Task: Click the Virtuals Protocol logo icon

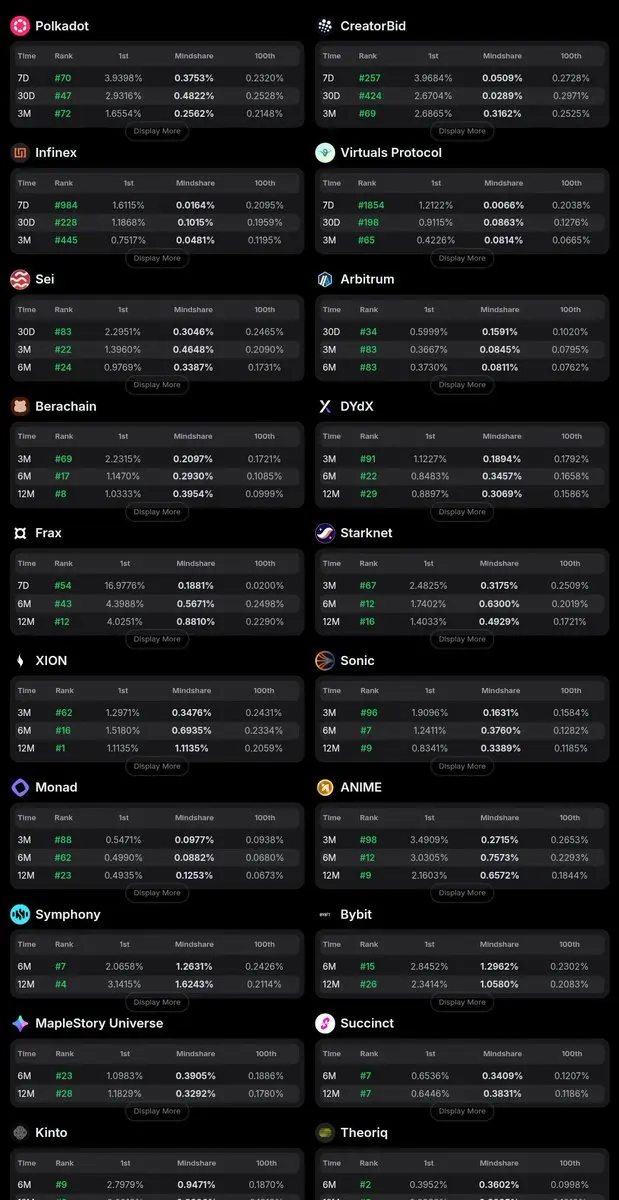Action: [x=325, y=153]
